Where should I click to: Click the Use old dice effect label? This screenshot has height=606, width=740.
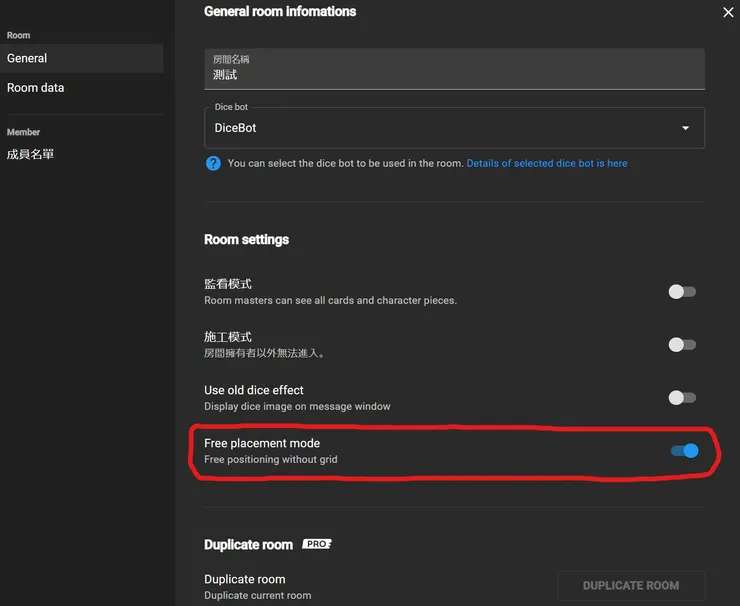254,390
